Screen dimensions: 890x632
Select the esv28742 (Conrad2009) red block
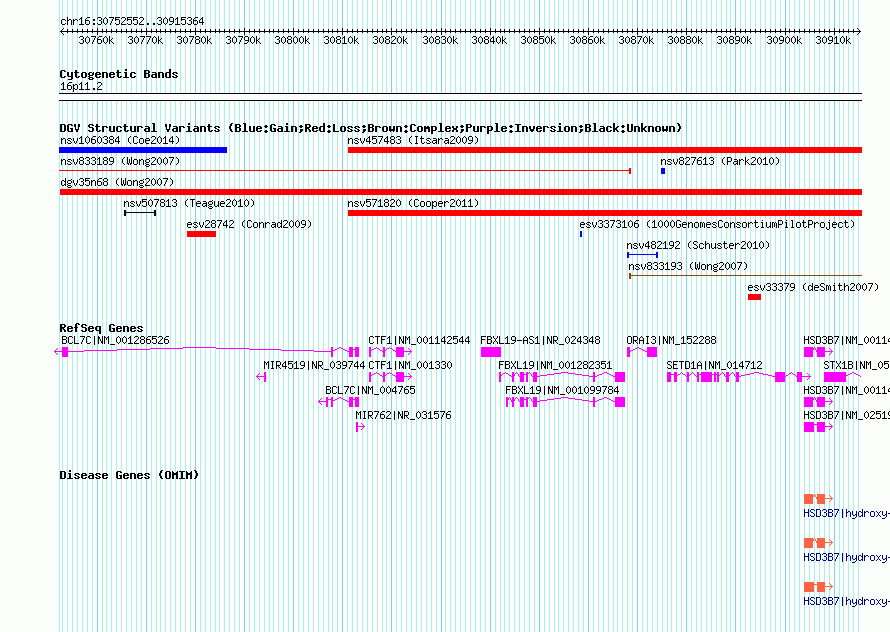point(201,234)
